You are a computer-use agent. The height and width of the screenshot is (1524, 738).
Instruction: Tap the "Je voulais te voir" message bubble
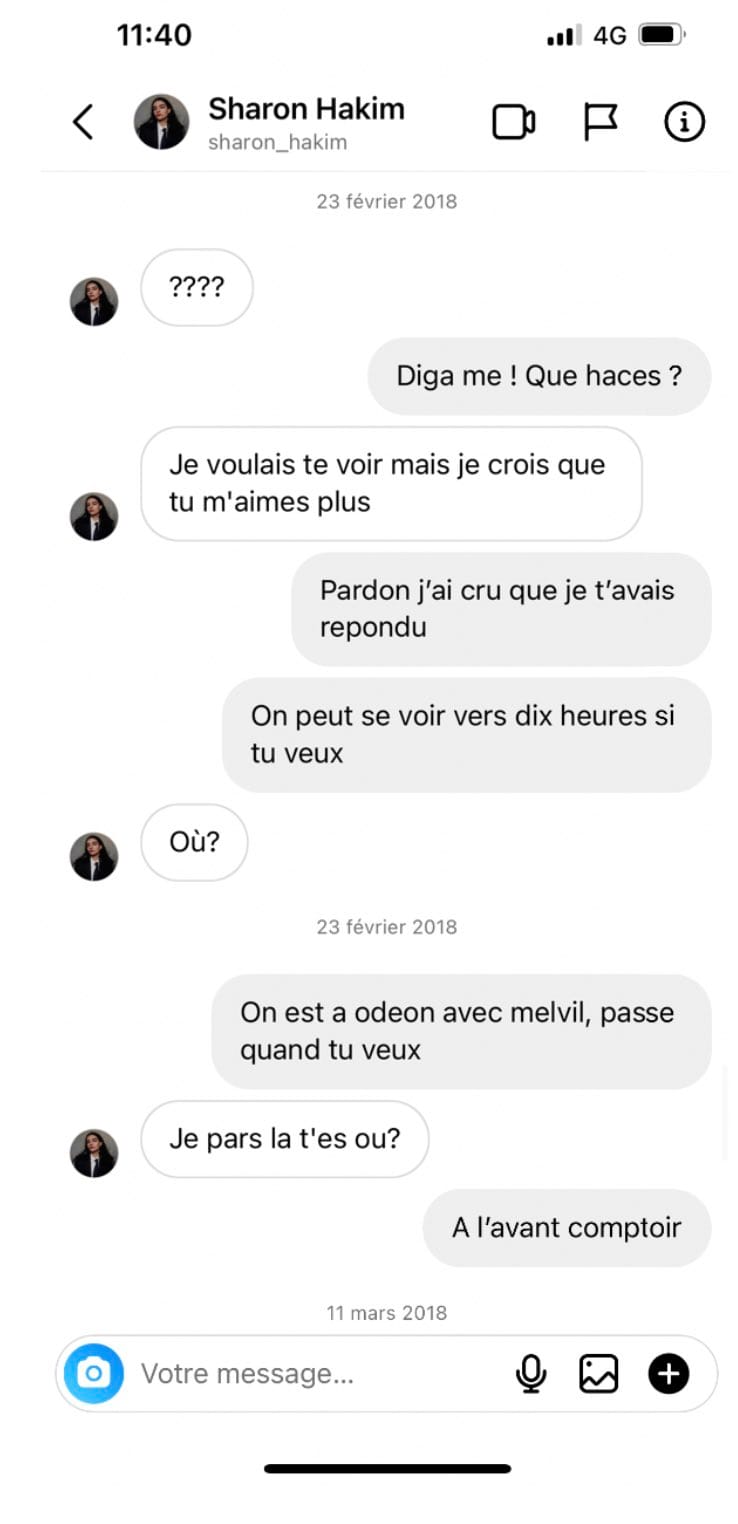390,483
